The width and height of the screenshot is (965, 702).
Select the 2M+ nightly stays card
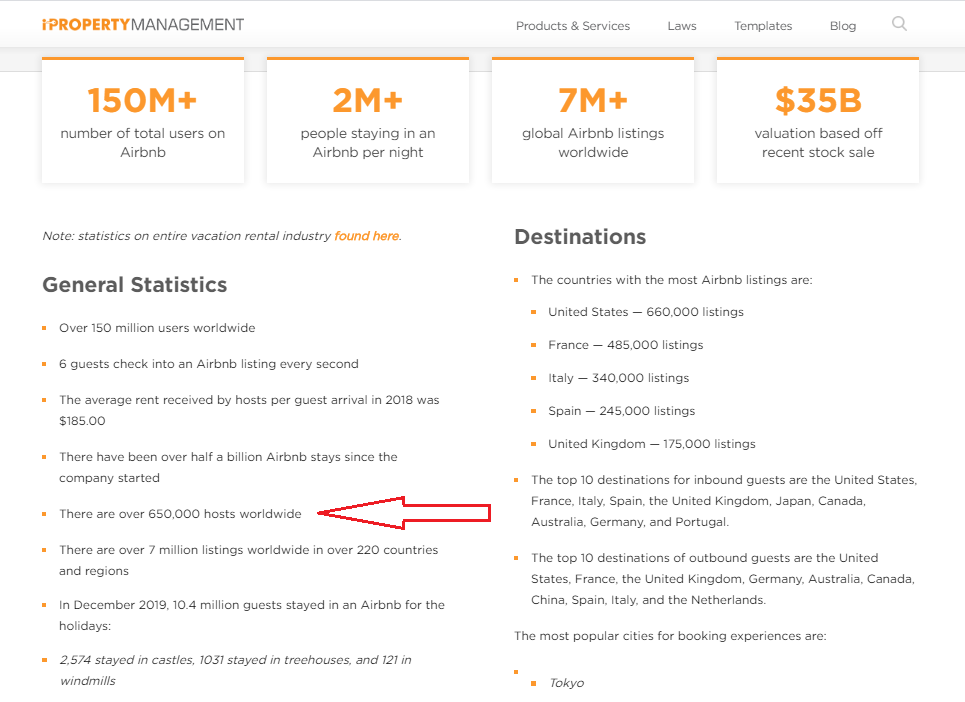367,120
